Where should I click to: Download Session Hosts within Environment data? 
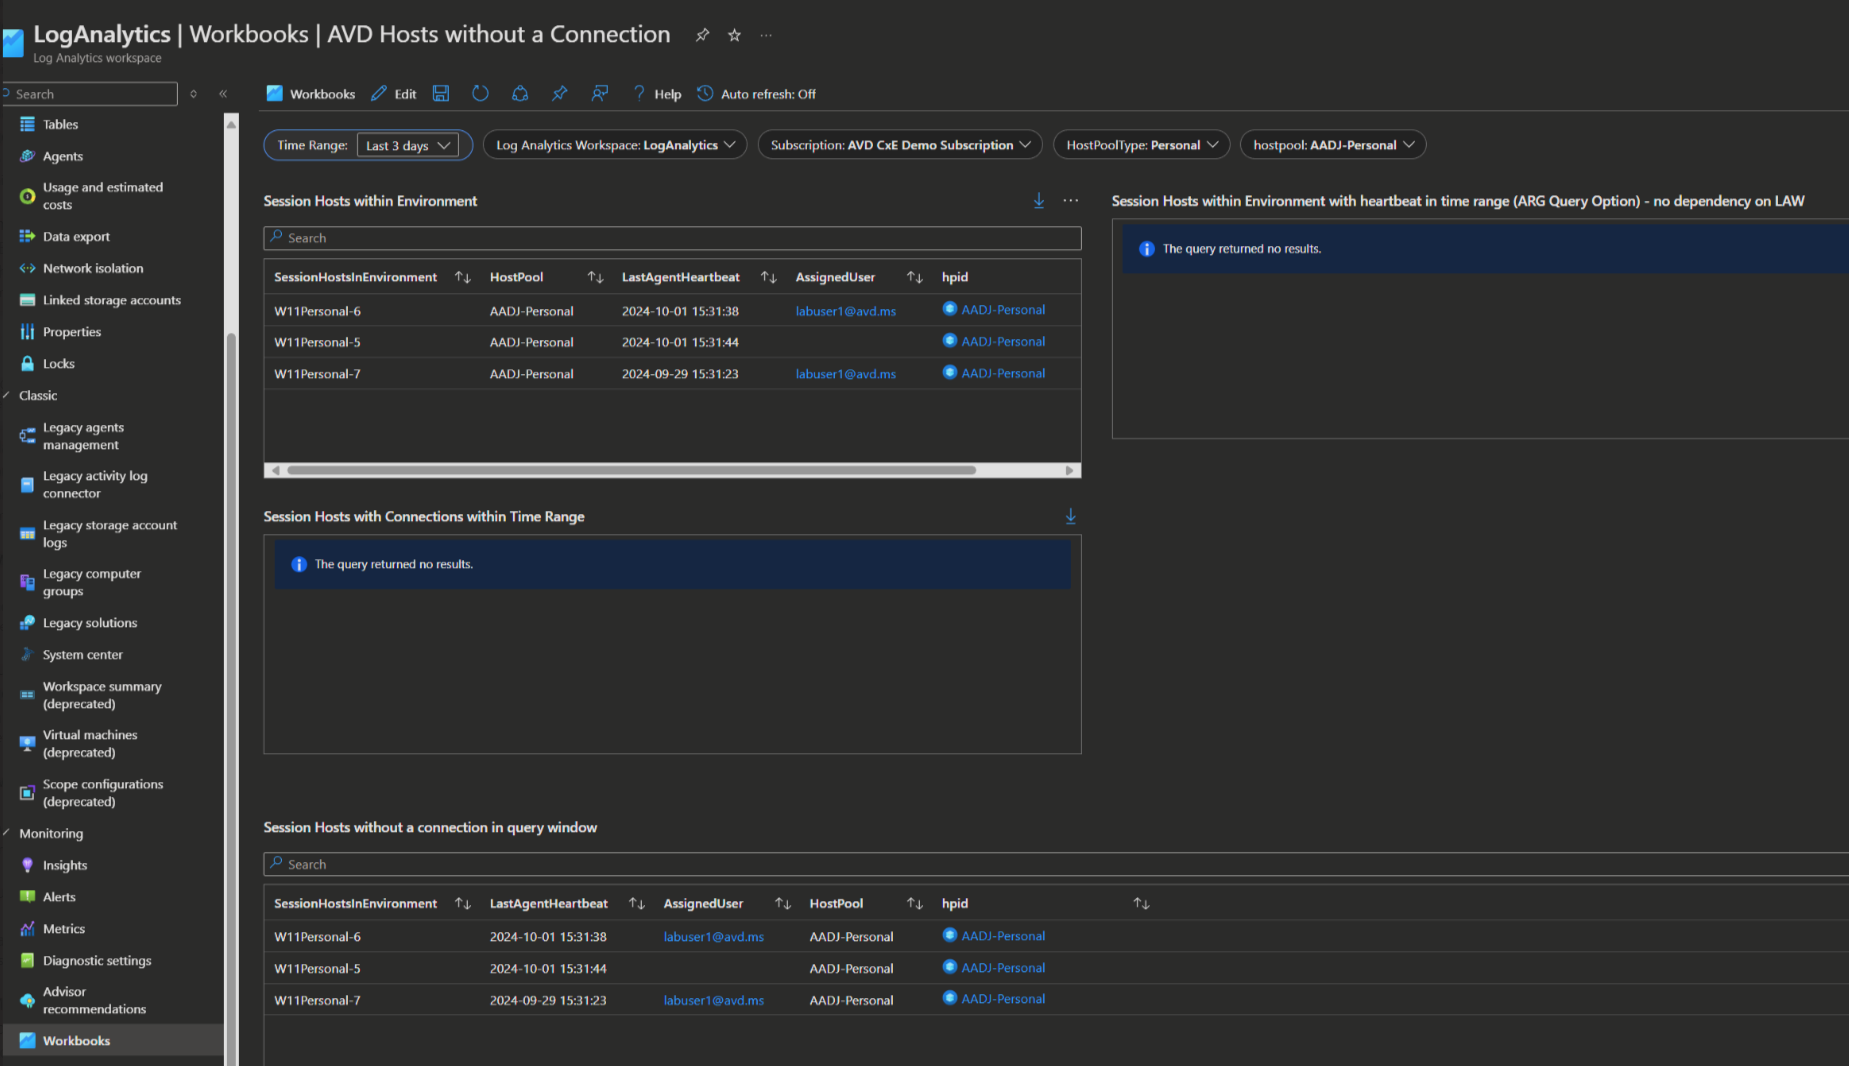[x=1039, y=201]
